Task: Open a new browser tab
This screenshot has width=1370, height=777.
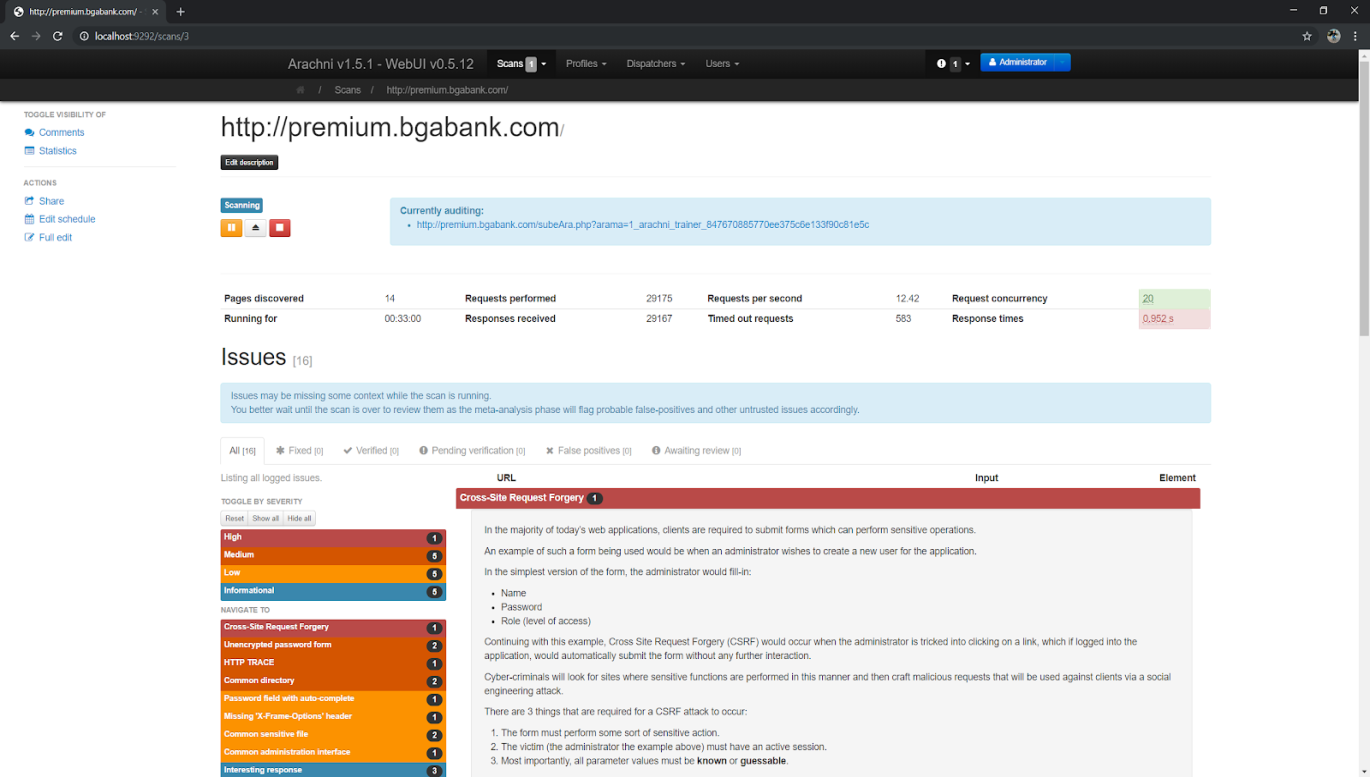Action: (x=181, y=12)
